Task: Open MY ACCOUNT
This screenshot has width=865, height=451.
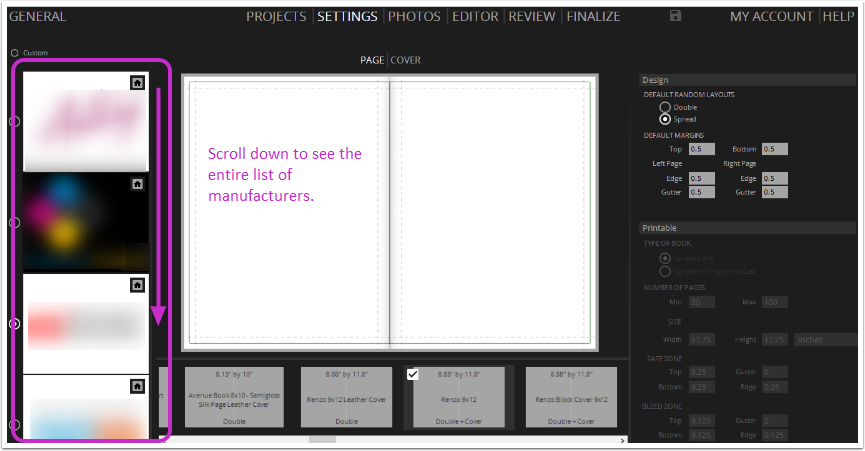Action: tap(771, 17)
